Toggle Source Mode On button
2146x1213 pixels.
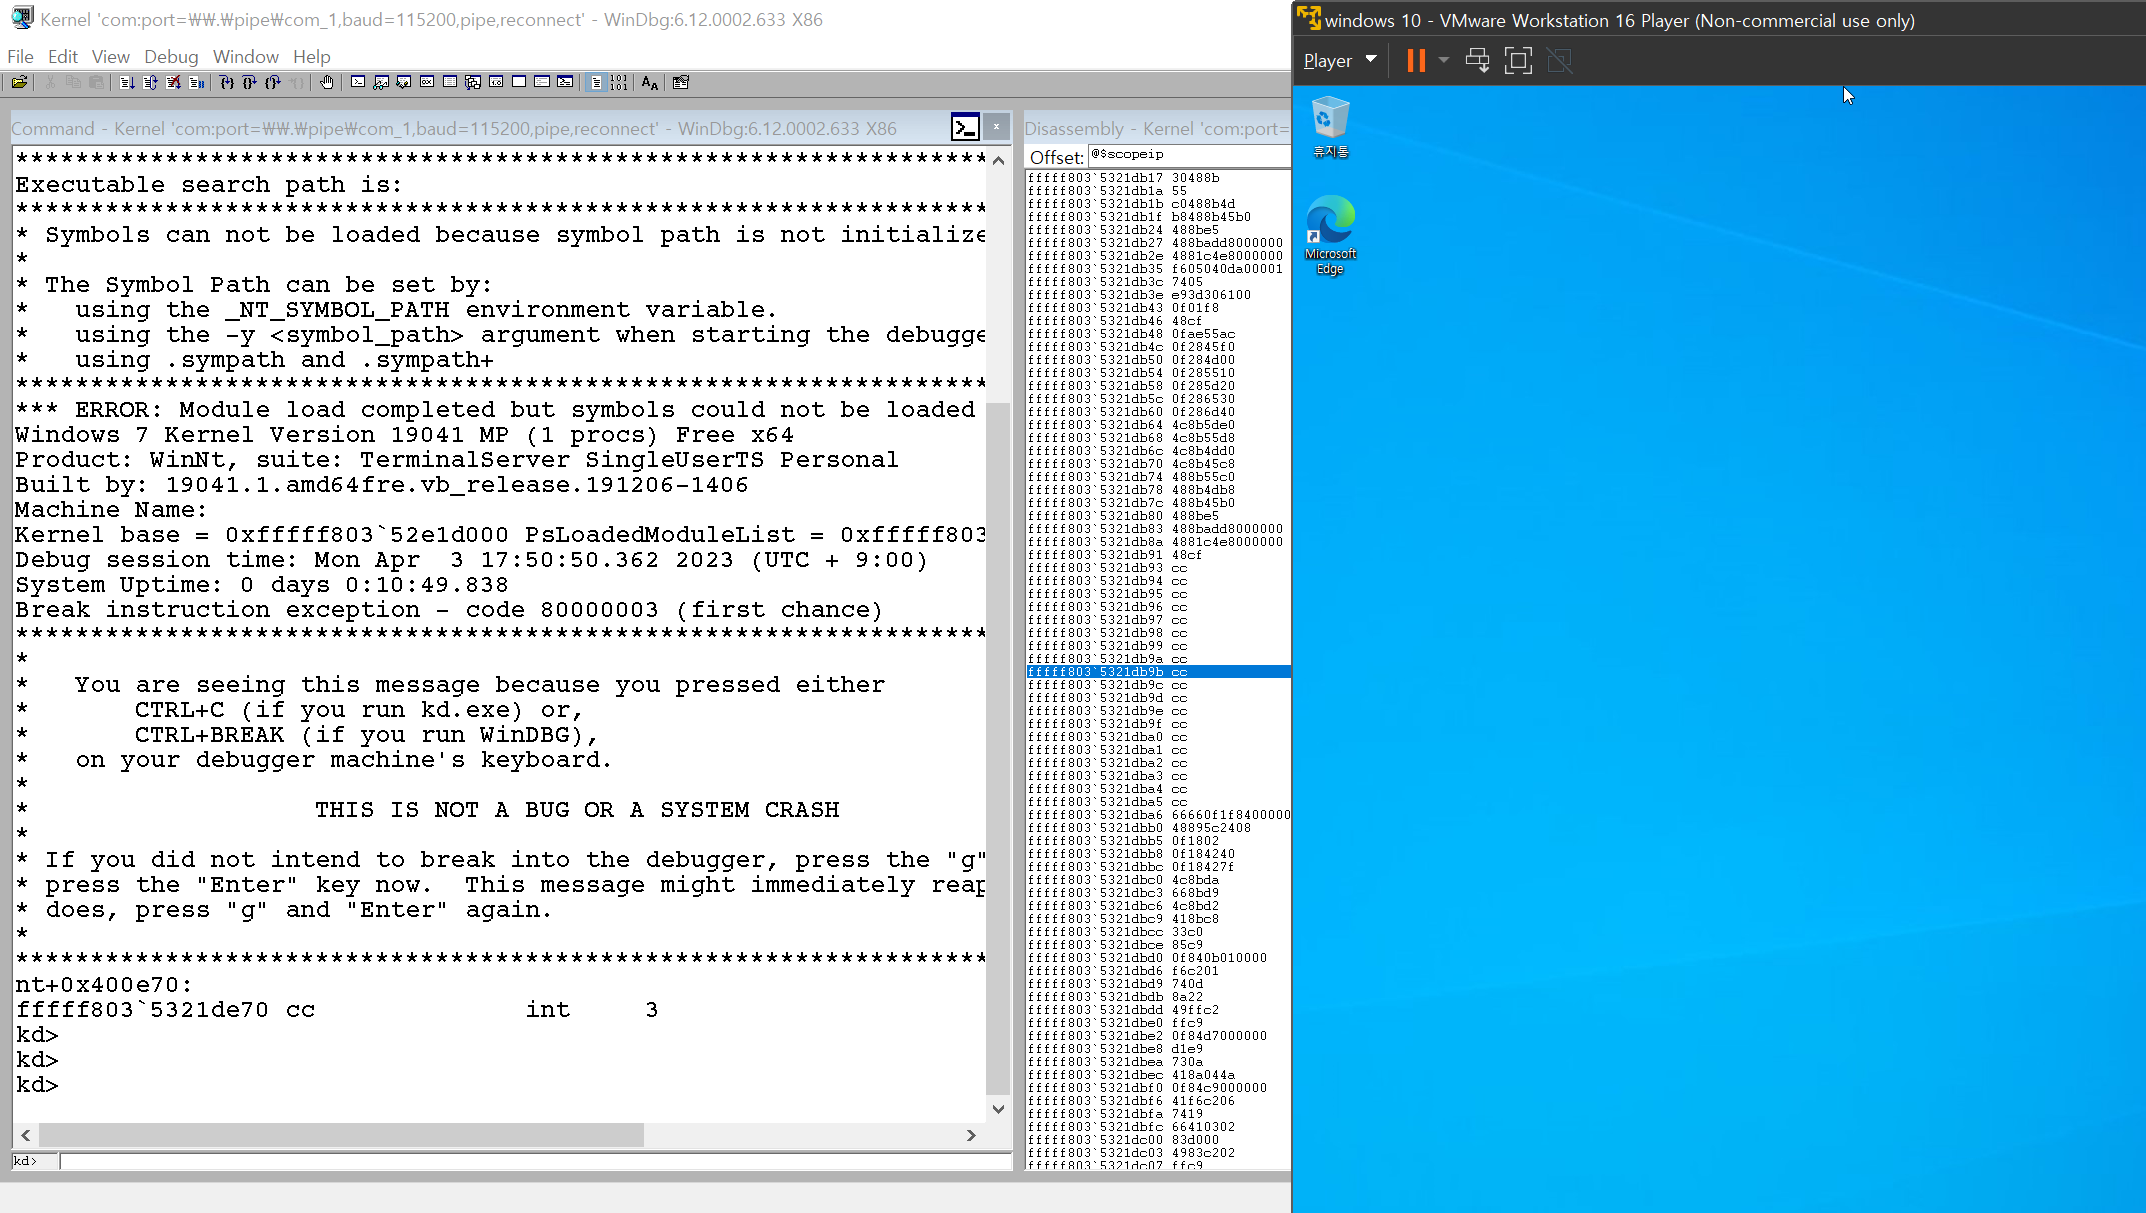[596, 83]
